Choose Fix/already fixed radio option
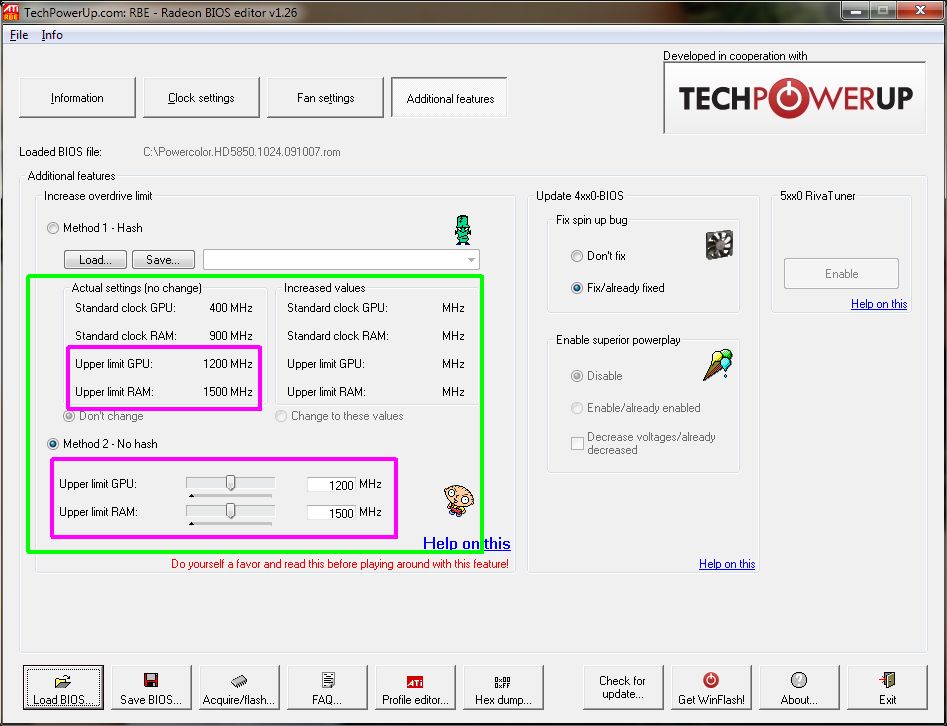 point(577,288)
